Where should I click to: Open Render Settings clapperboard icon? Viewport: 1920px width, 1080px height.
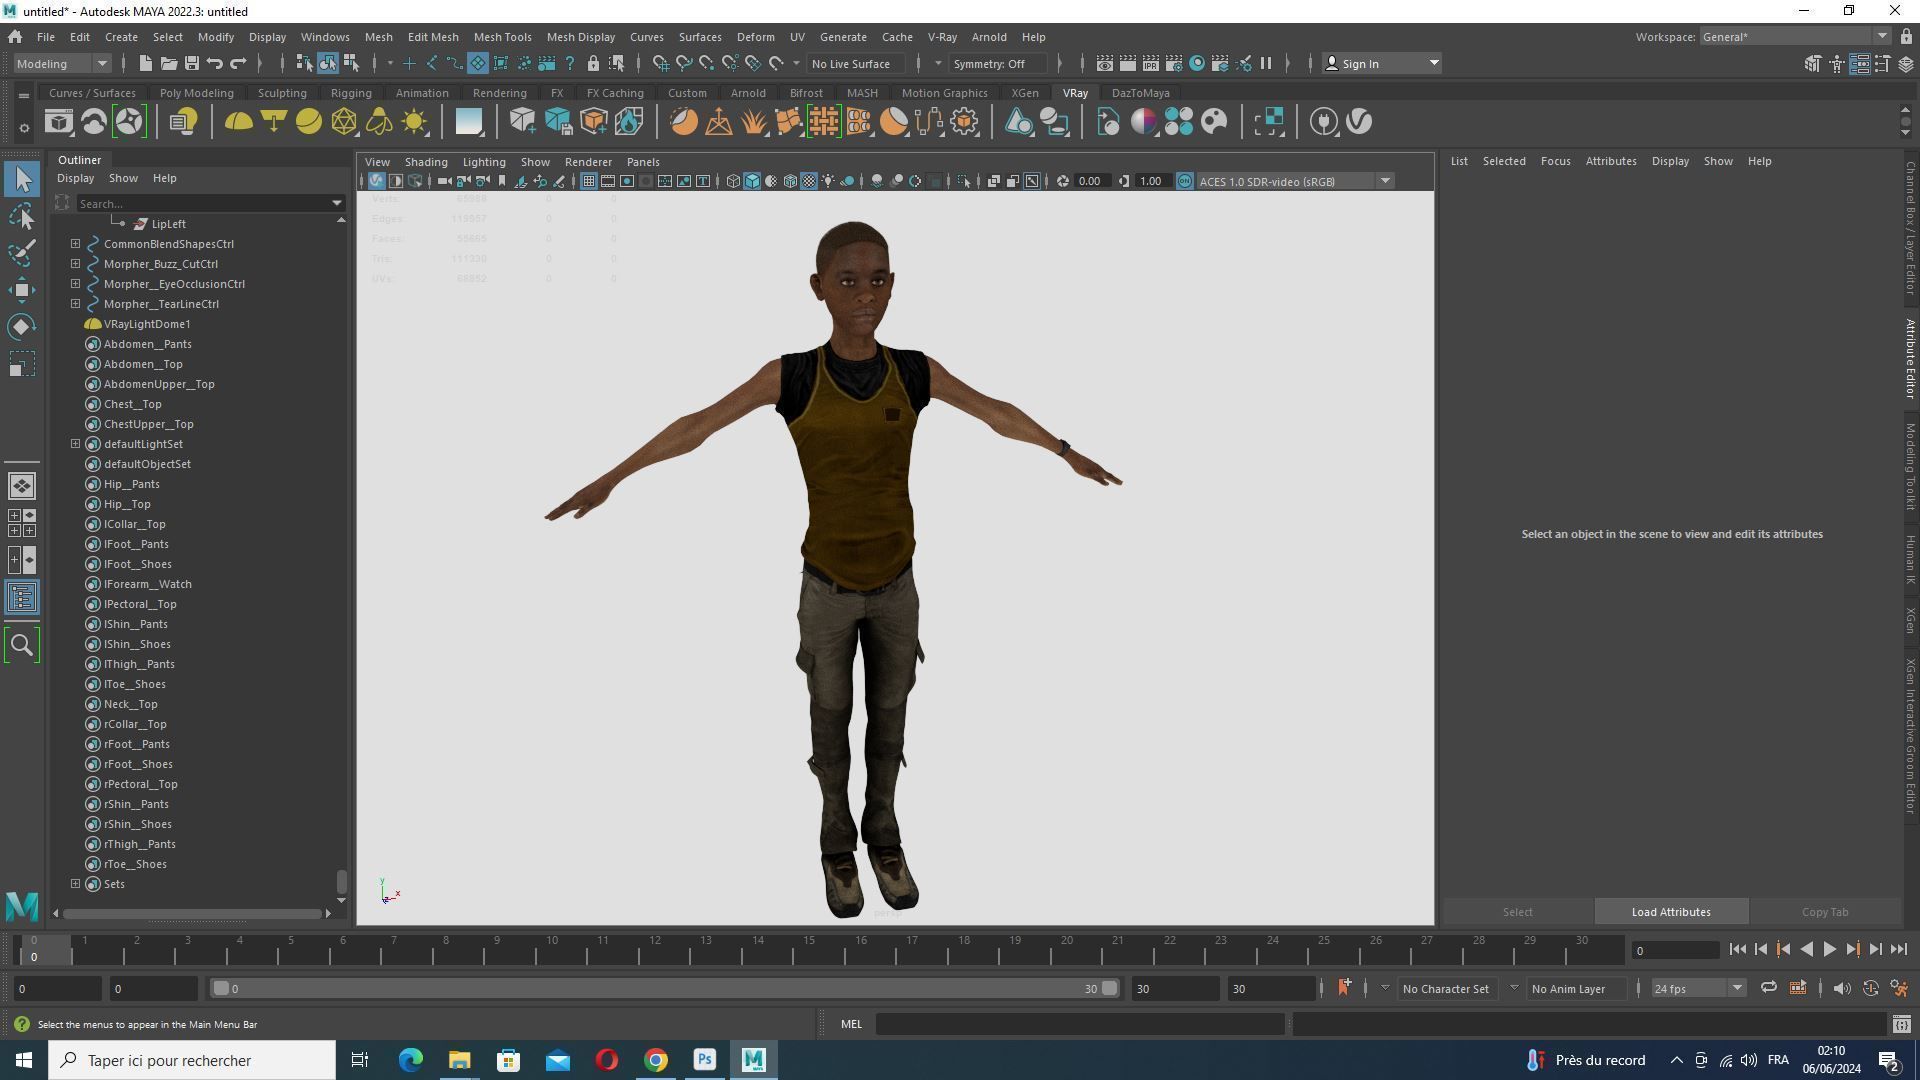[1174, 63]
